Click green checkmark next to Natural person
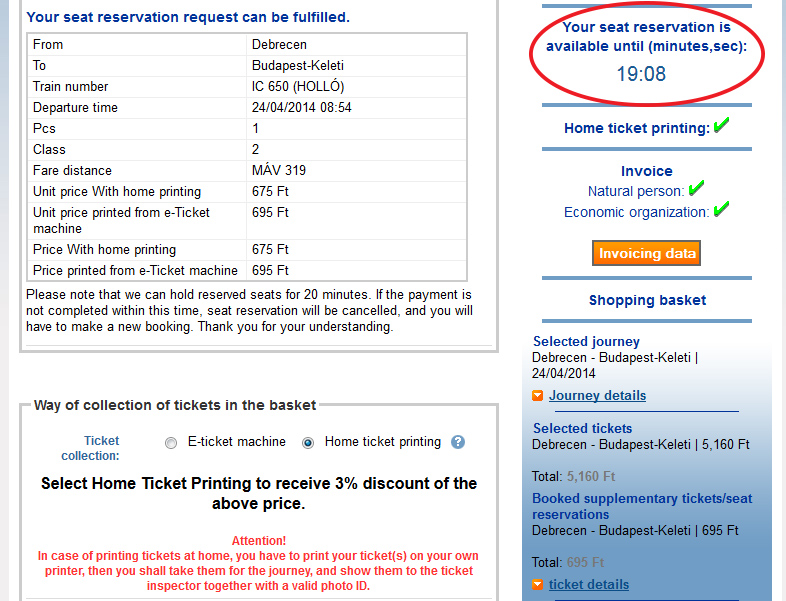This screenshot has height=601, width=786. click(x=696, y=188)
